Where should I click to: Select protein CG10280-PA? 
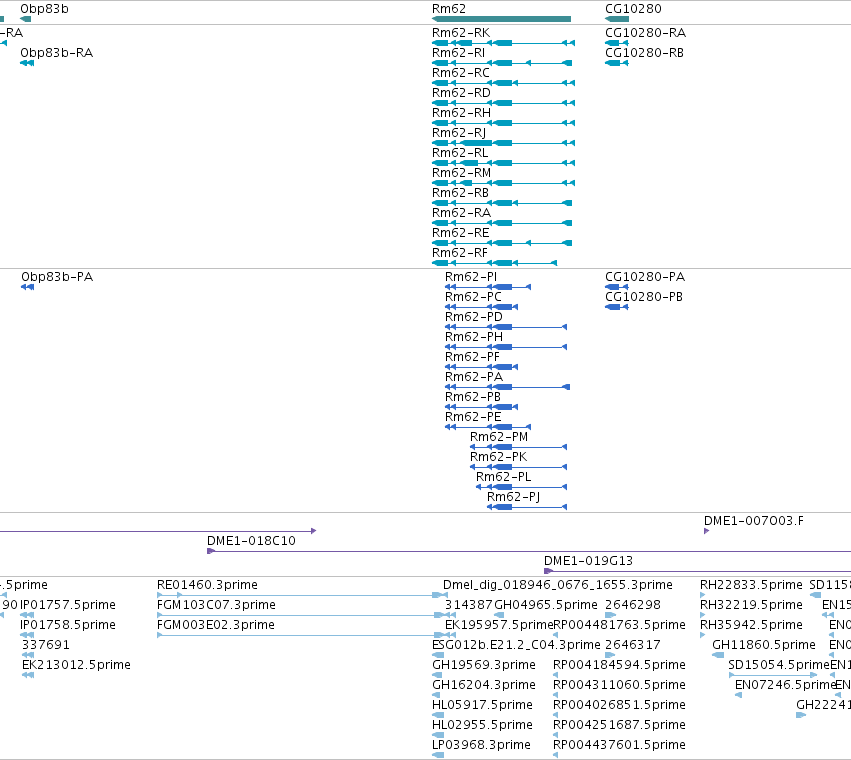pos(617,287)
